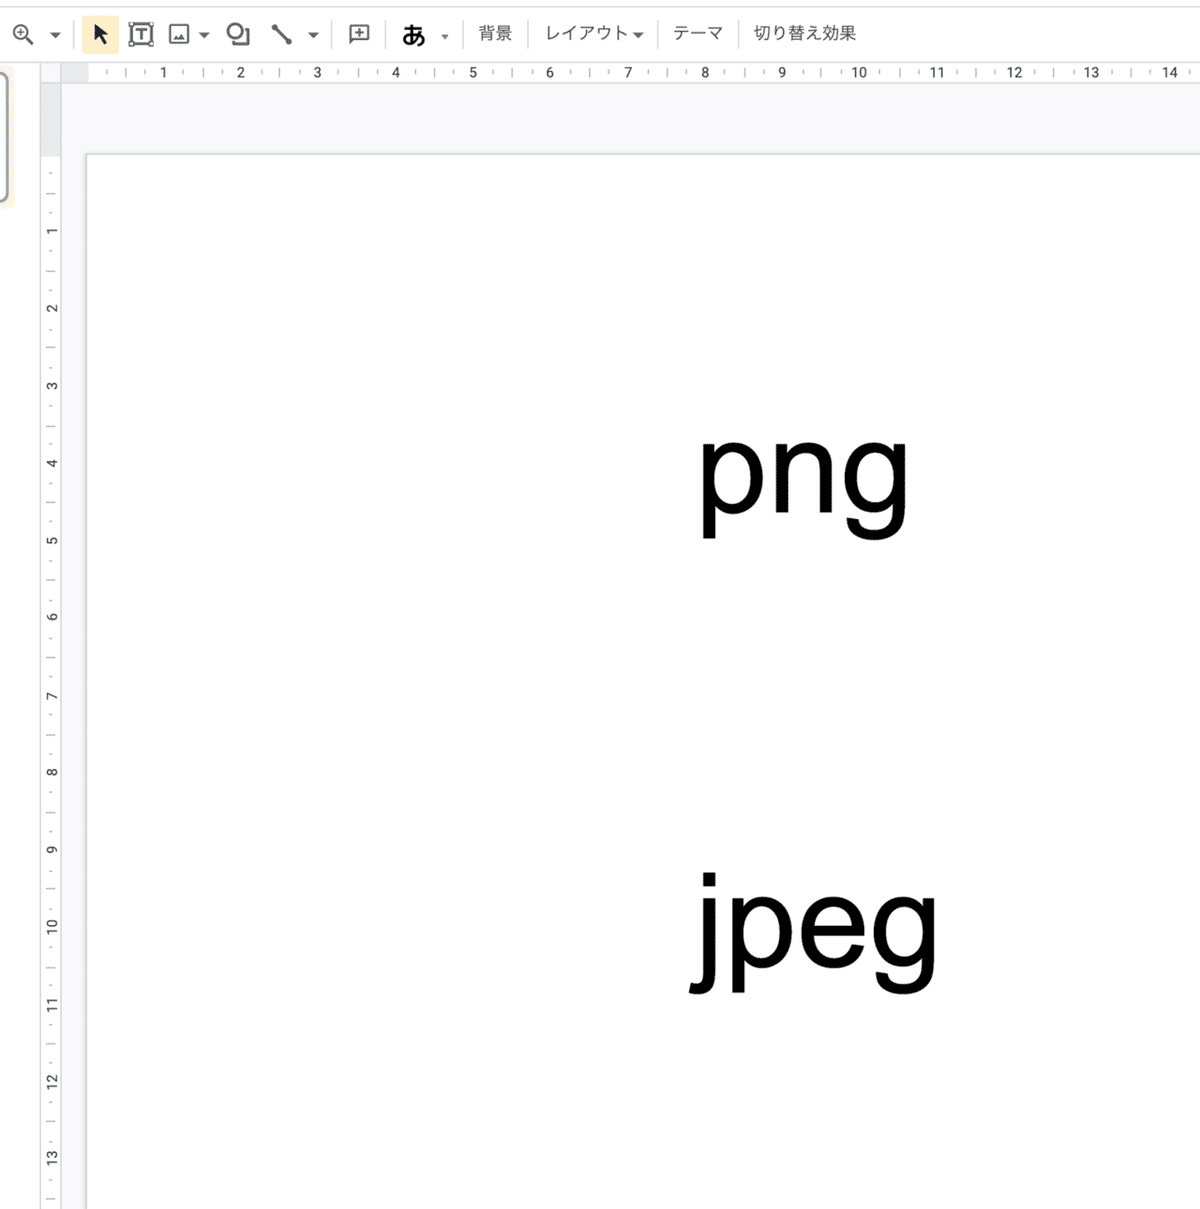Select the slide thumbnail in the filmstrip
Screen dimensions: 1200x1209
(x=4, y=137)
